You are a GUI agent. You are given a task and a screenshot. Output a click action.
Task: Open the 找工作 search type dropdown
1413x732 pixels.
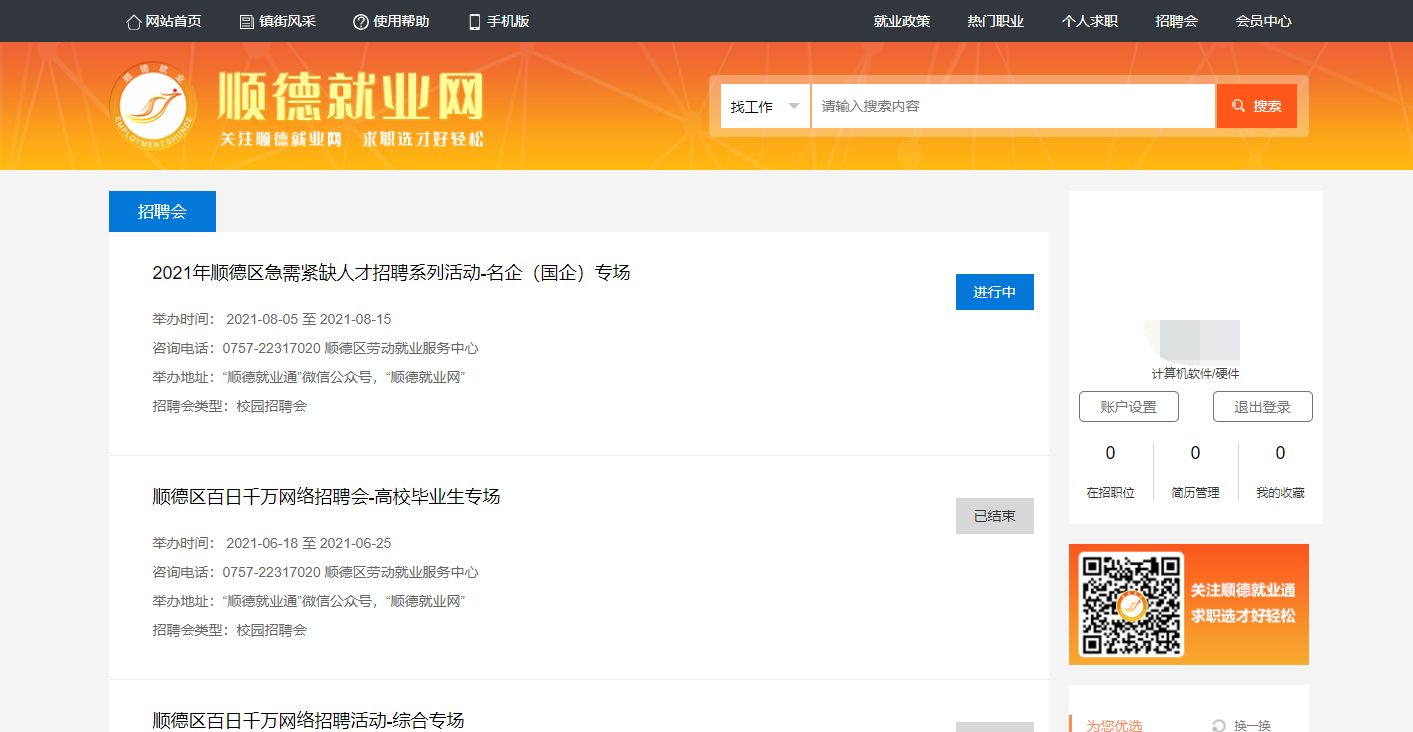(765, 106)
